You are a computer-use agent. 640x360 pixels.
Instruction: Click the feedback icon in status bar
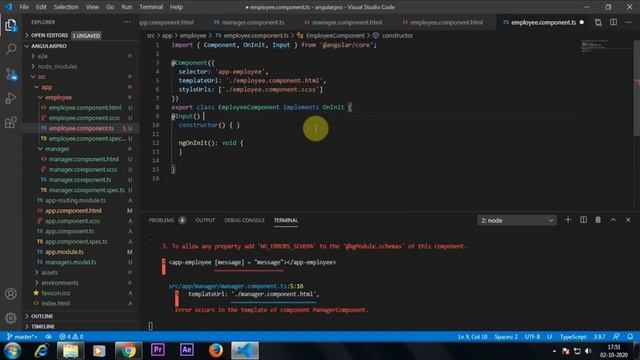(x=616, y=337)
